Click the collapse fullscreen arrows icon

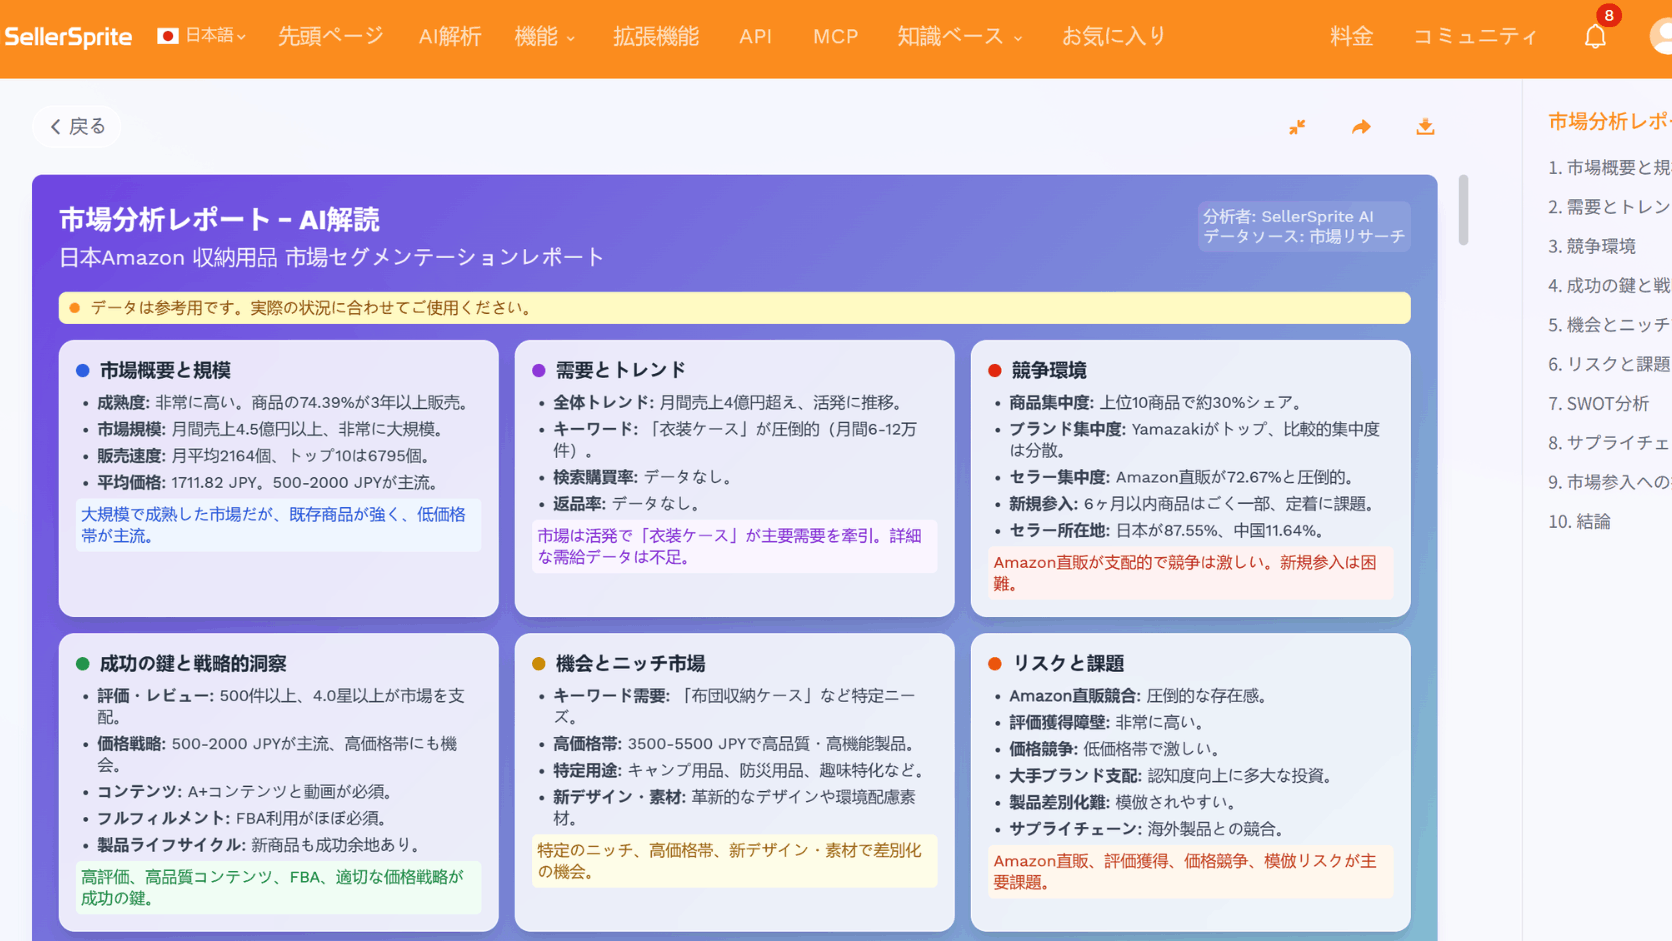[1297, 127]
